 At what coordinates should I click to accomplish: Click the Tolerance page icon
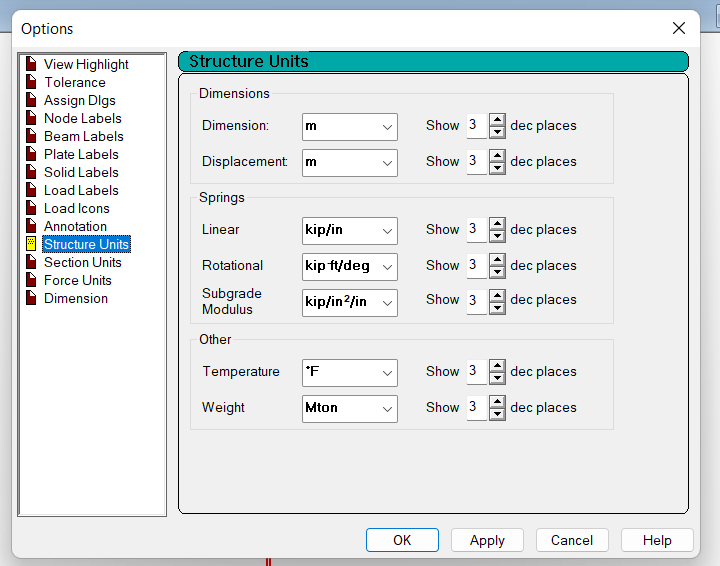coord(31,82)
